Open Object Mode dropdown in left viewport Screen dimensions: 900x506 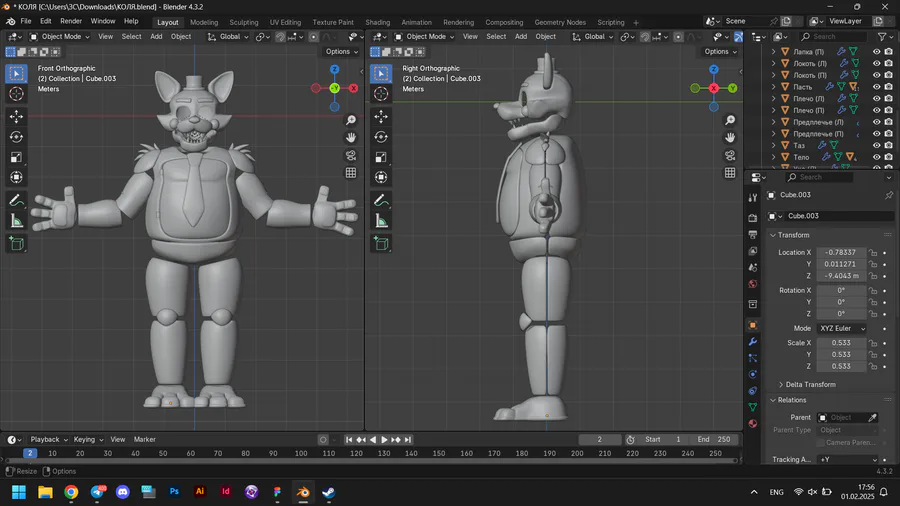tap(60, 37)
